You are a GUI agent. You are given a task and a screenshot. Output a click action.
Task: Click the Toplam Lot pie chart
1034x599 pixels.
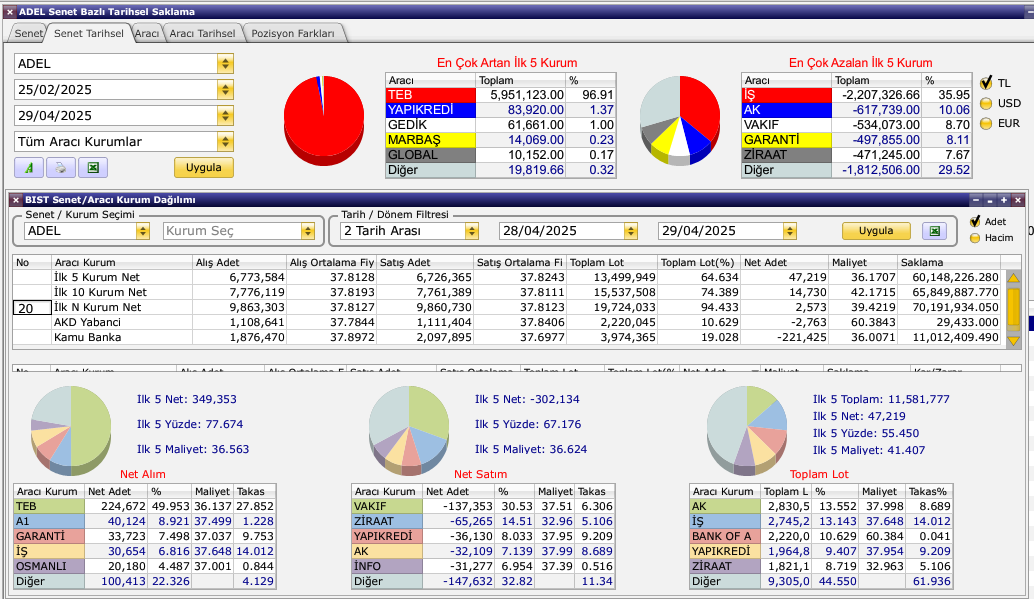[747, 431]
